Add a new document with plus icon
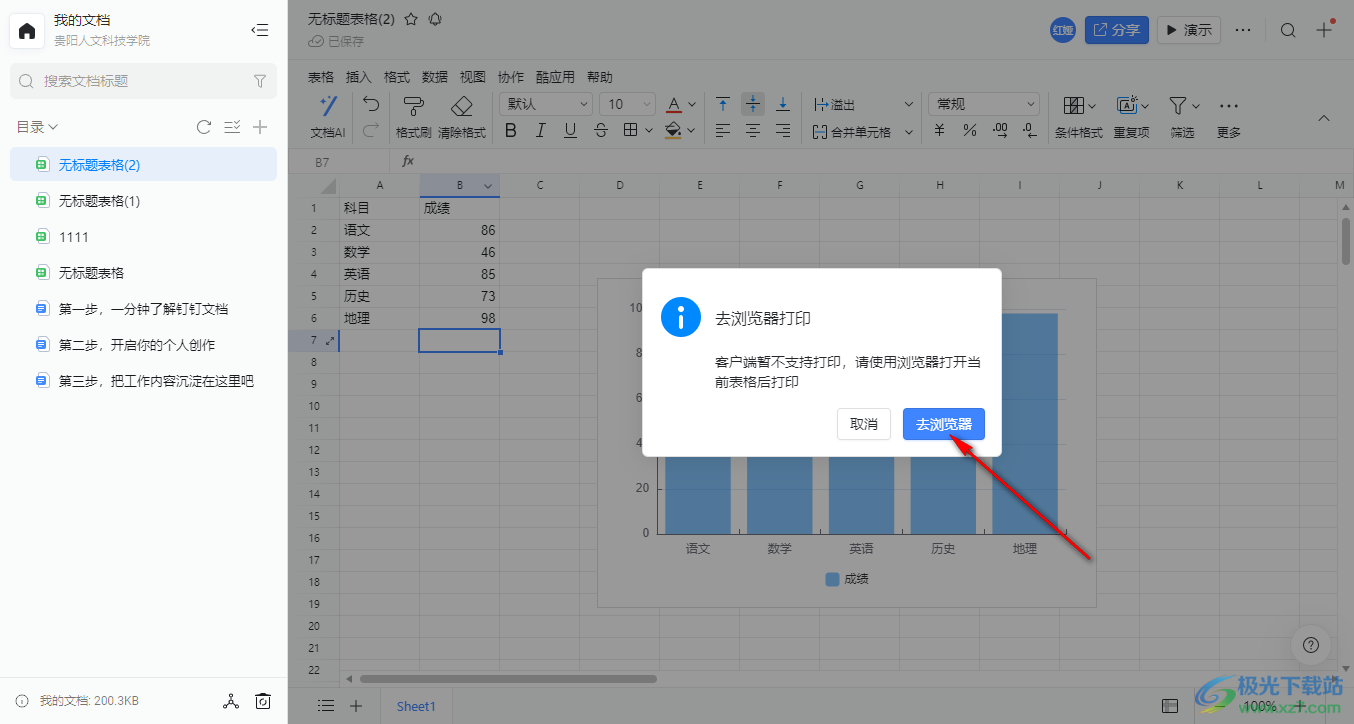1354x724 pixels. pyautogui.click(x=260, y=127)
